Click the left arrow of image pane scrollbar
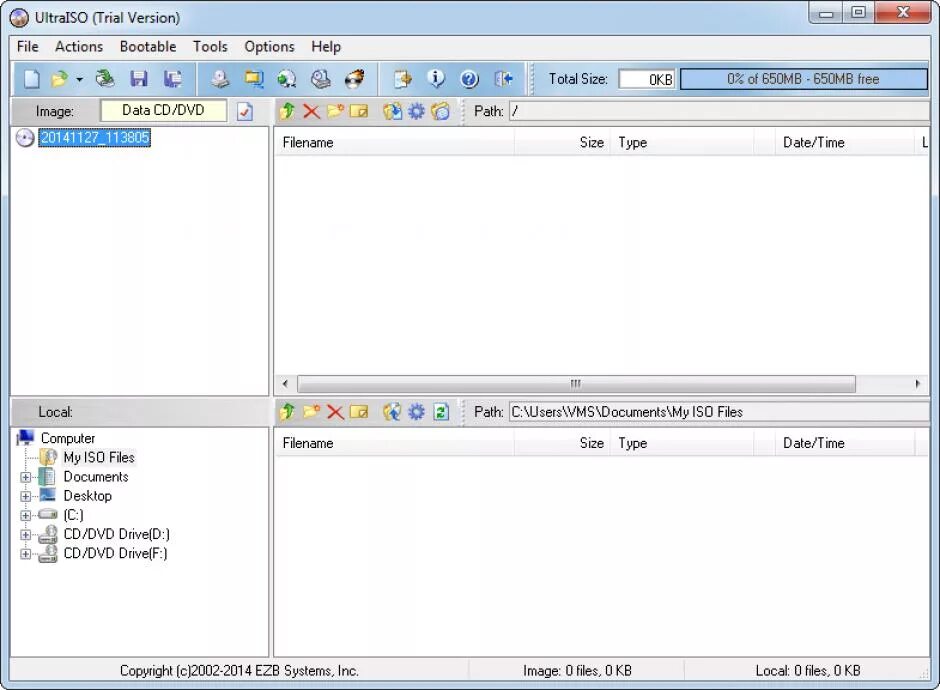 click(285, 384)
